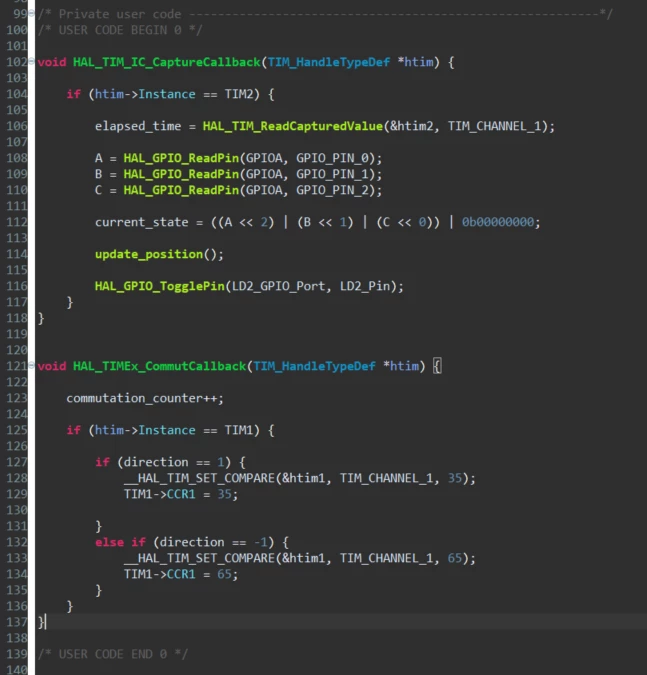Click the current_state variable

pyautogui.click(x=142, y=222)
